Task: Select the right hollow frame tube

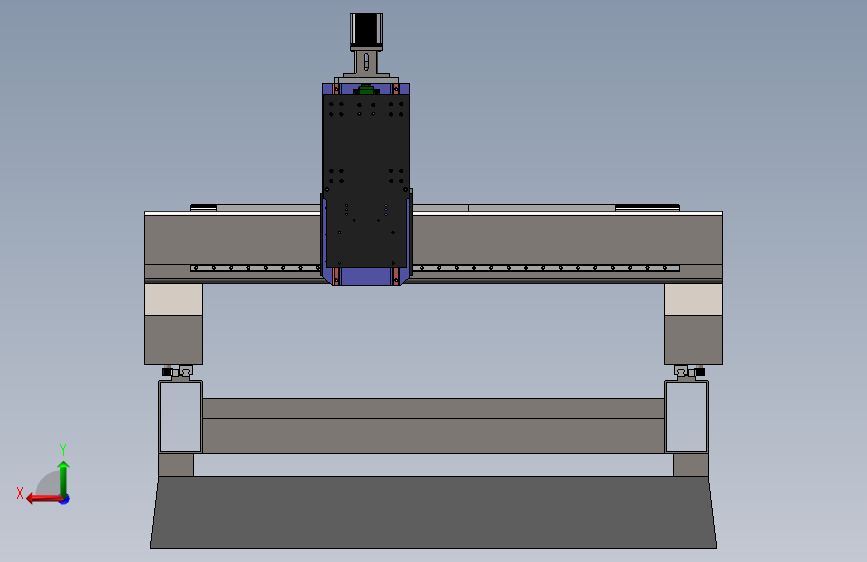Action: point(686,417)
